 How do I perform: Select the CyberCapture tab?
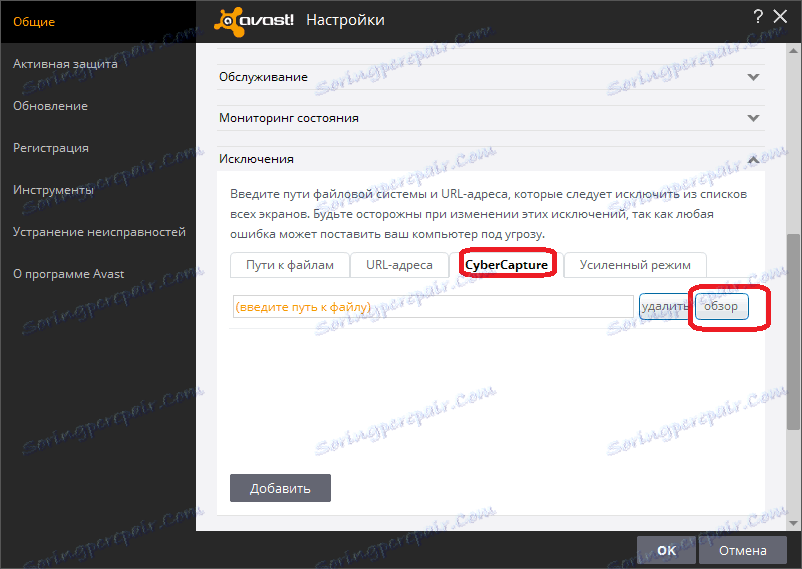(x=506, y=265)
